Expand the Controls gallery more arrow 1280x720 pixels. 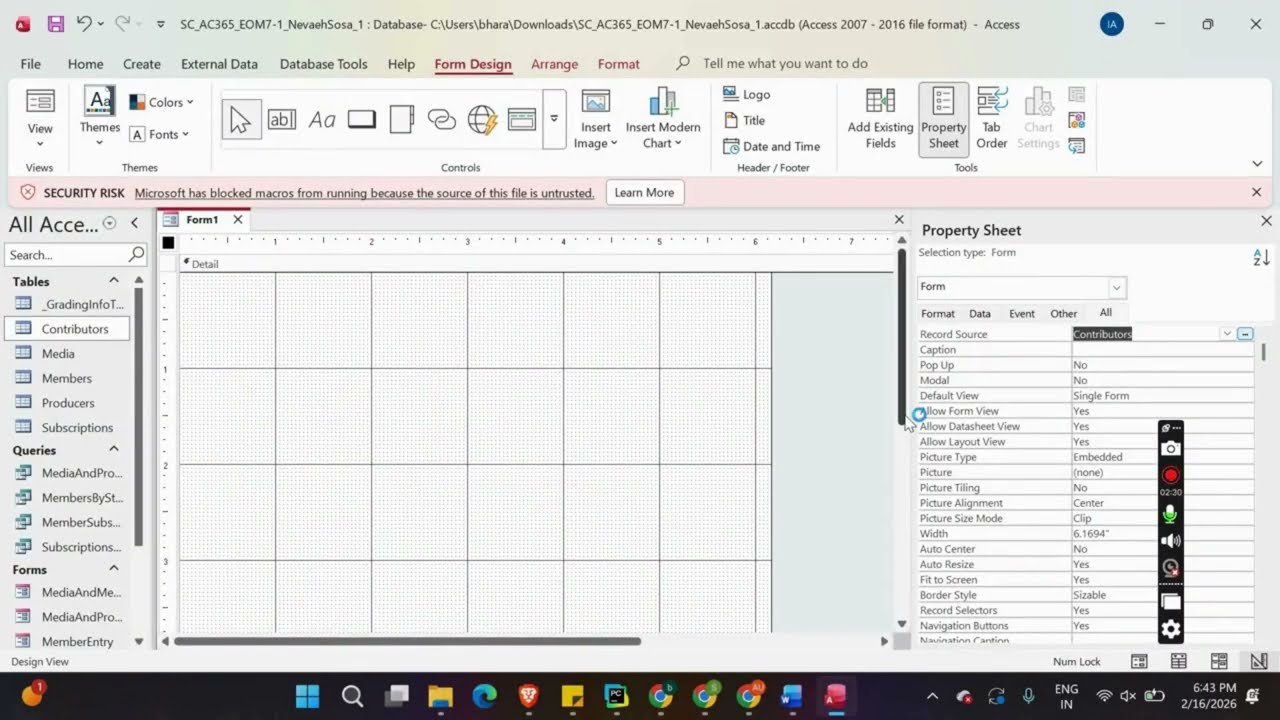[554, 119]
